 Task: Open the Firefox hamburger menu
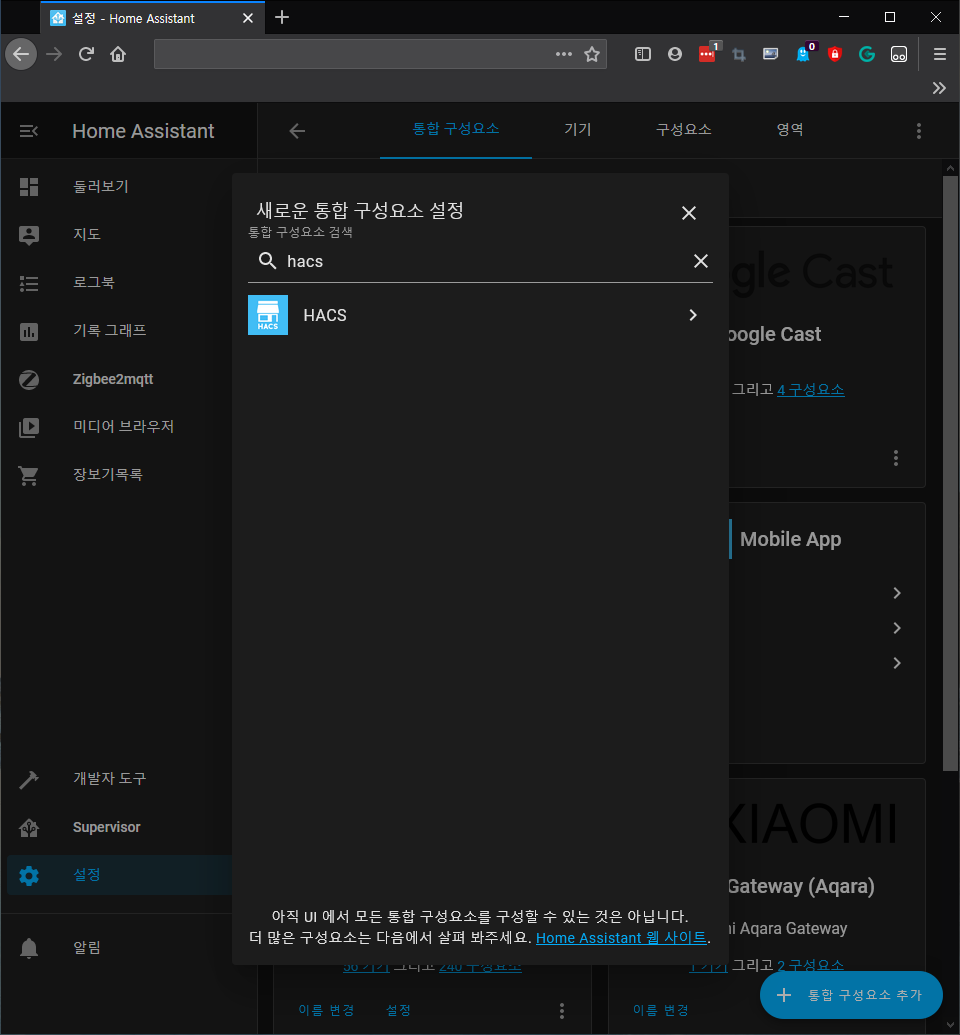tap(940, 54)
